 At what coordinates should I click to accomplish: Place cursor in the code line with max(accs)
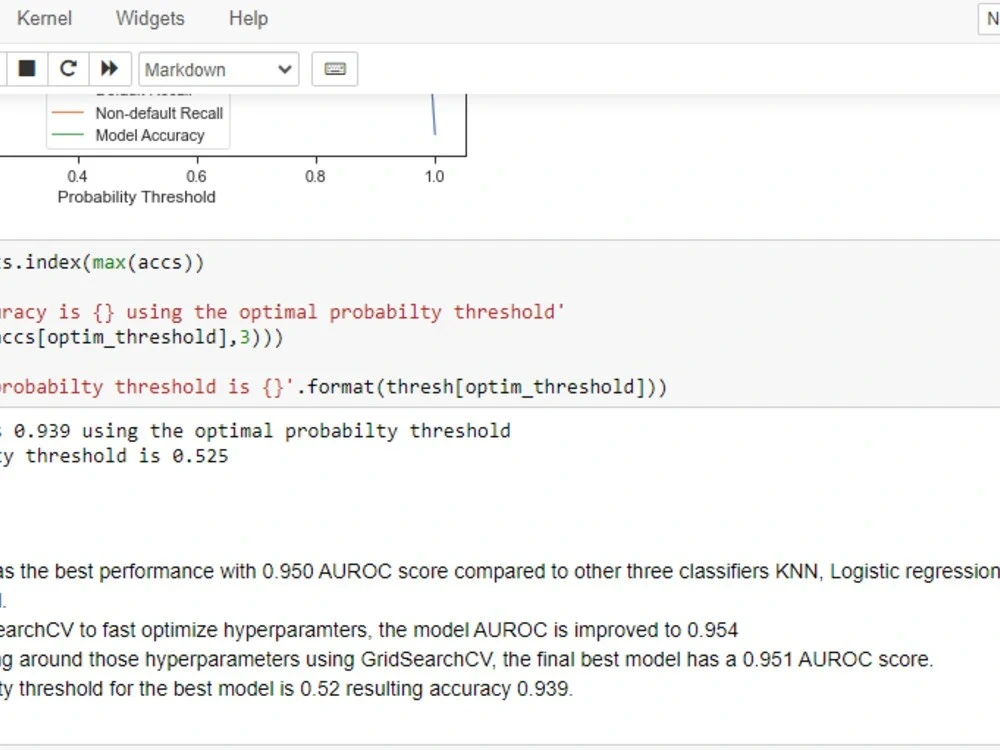click(x=102, y=262)
